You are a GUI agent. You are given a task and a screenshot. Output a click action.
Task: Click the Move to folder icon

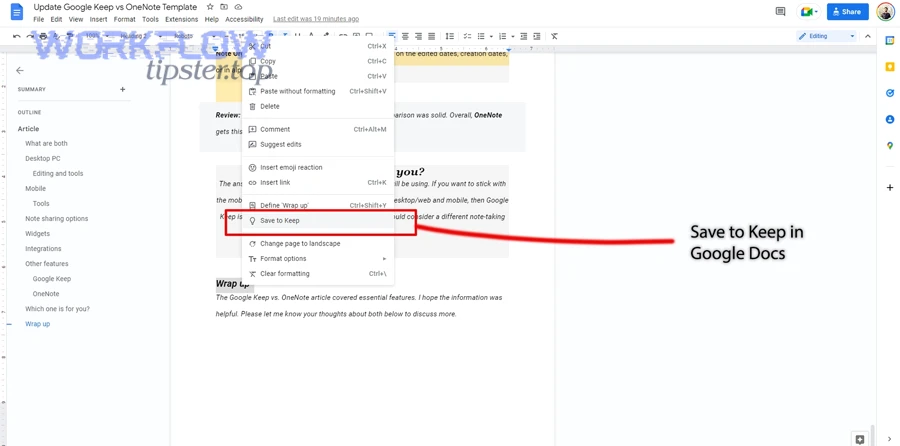224,7
